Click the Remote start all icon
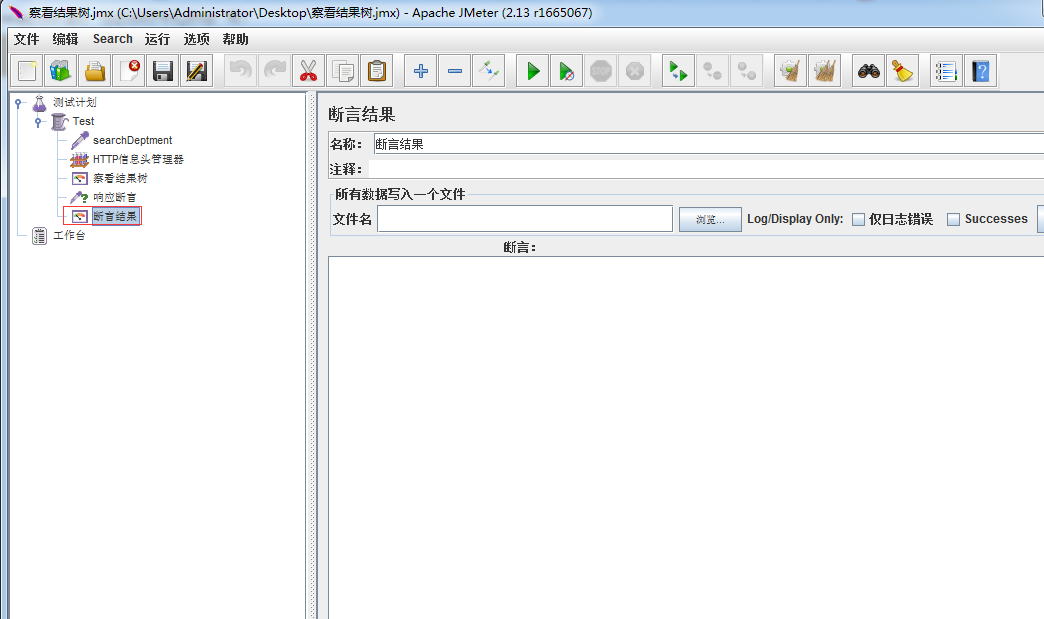Image resolution: width=1044 pixels, height=619 pixels. point(678,71)
